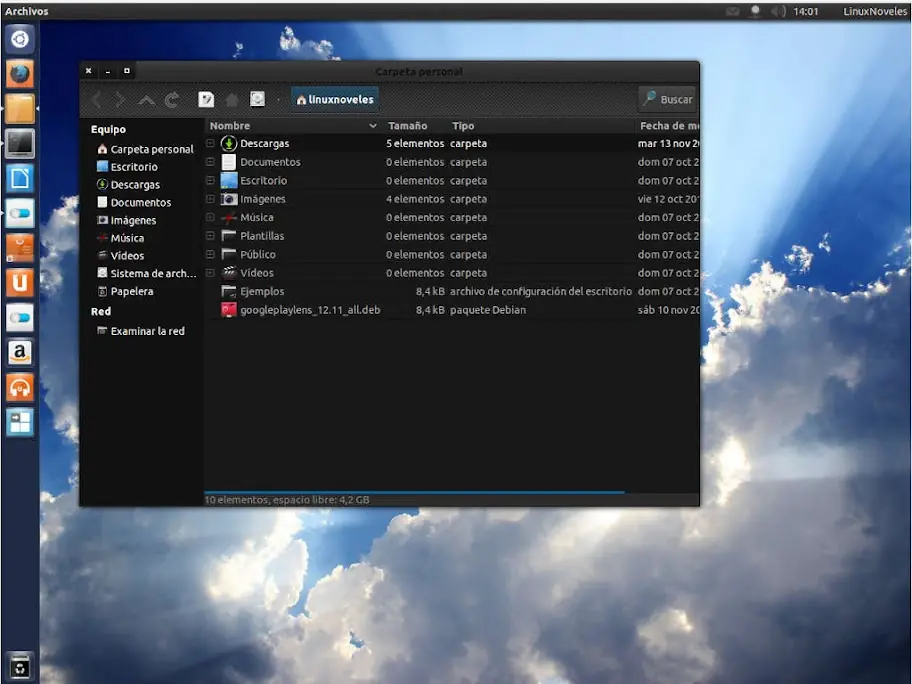912x684 pixels.
Task: Open Papelera in the sidebar
Action: (x=125, y=291)
